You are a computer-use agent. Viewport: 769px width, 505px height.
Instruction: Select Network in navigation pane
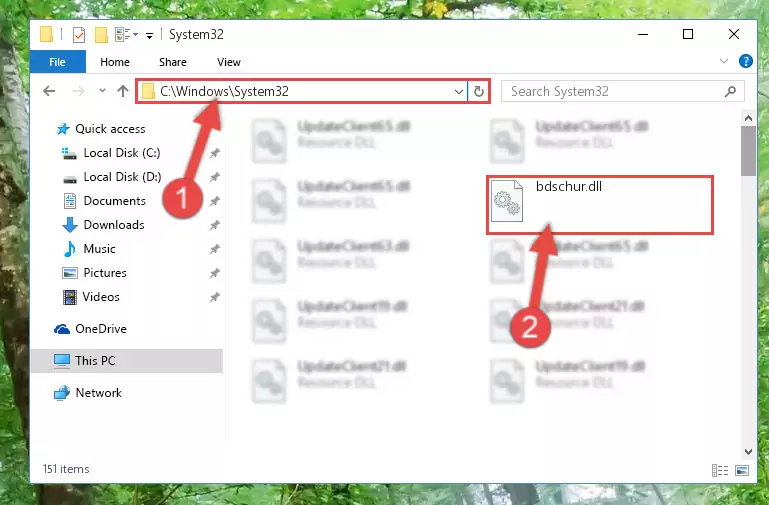tap(88, 393)
